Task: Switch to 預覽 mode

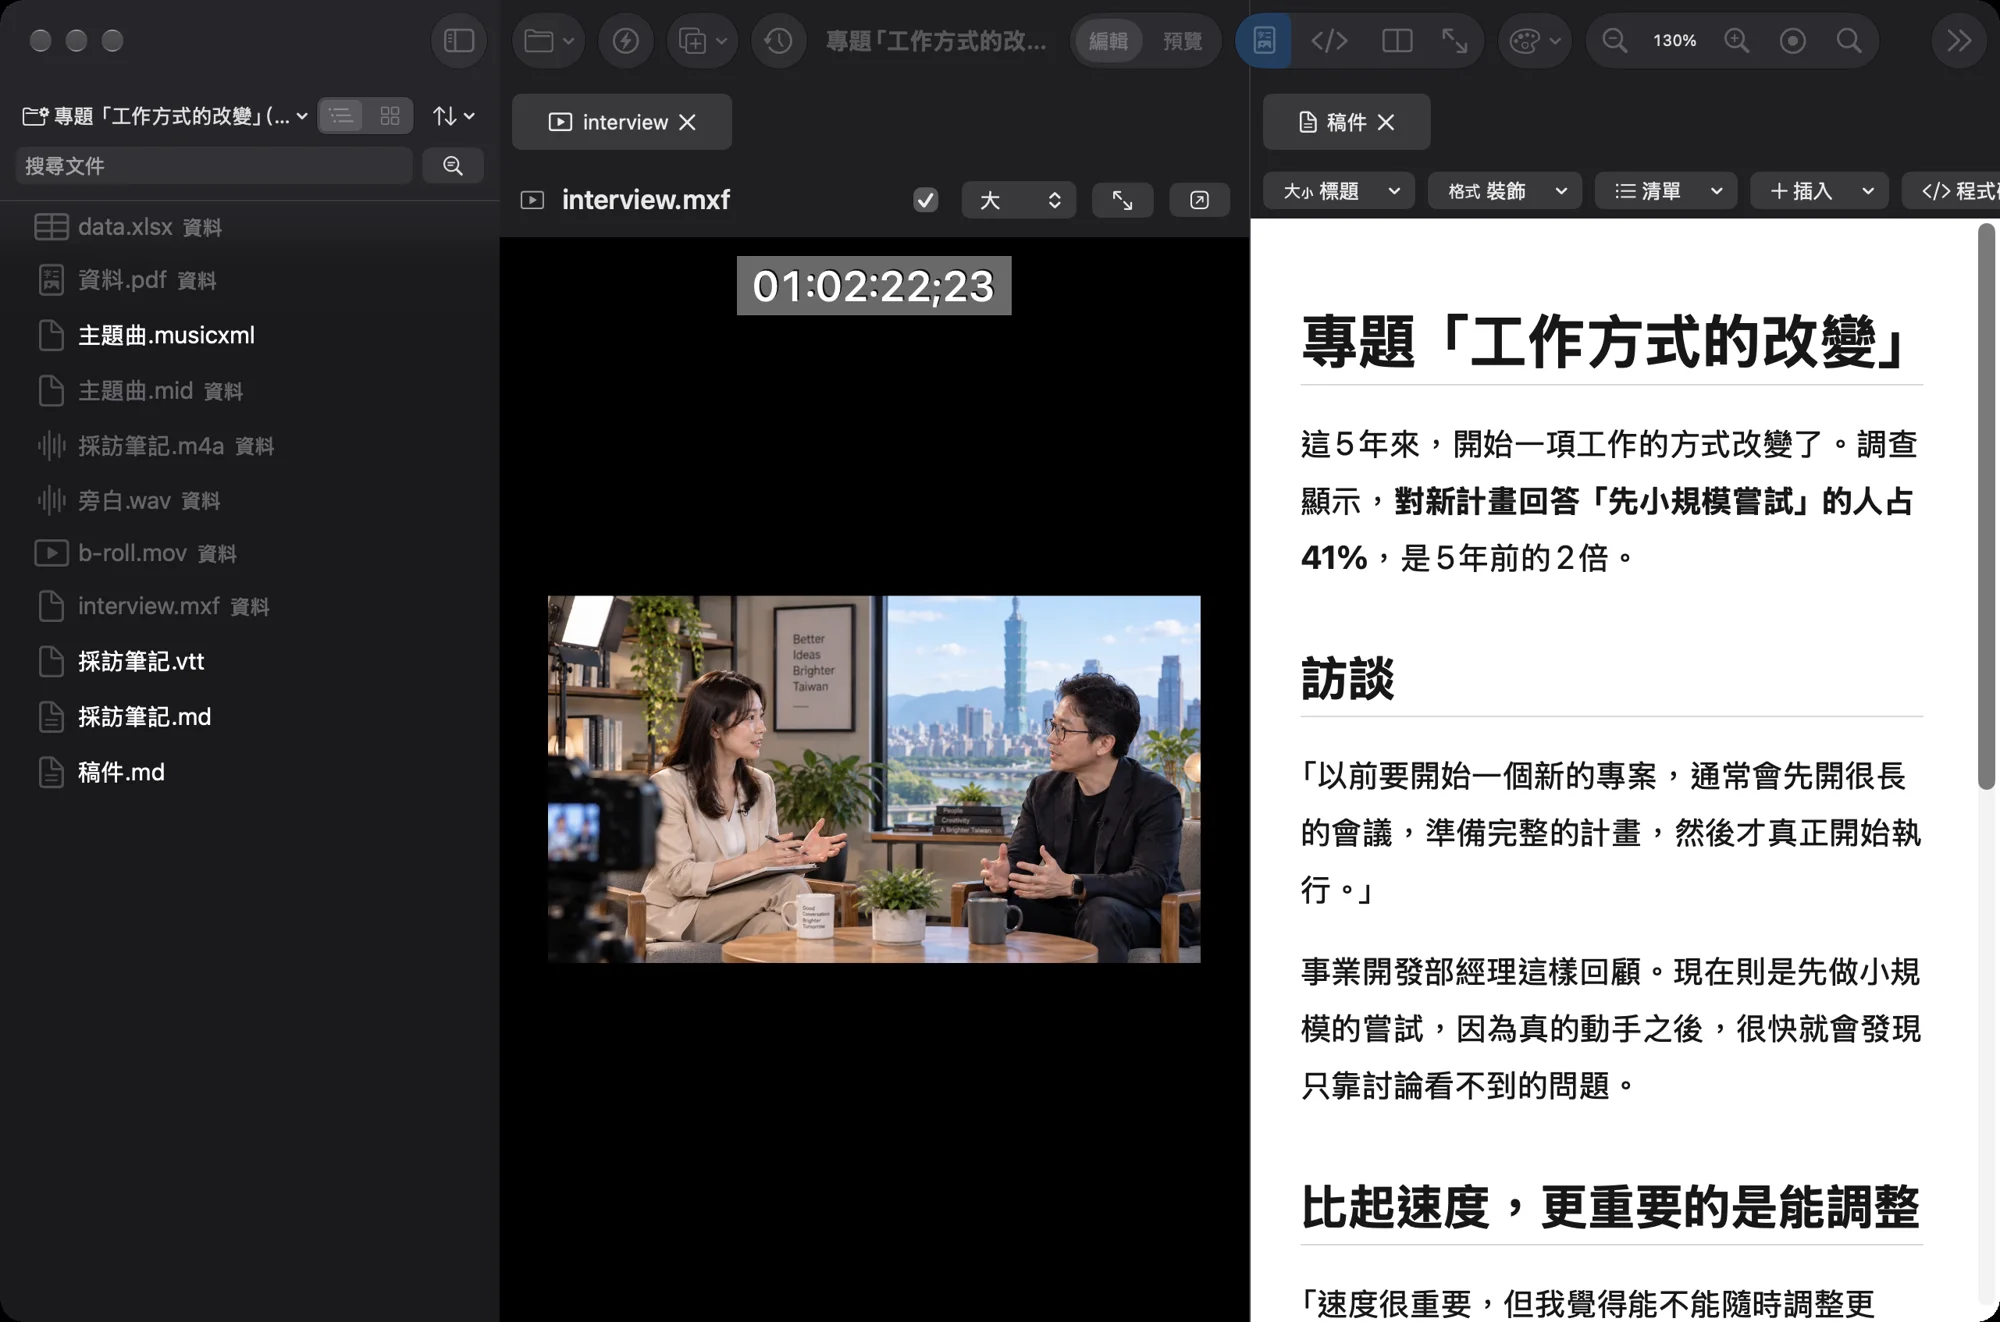Action: point(1182,41)
